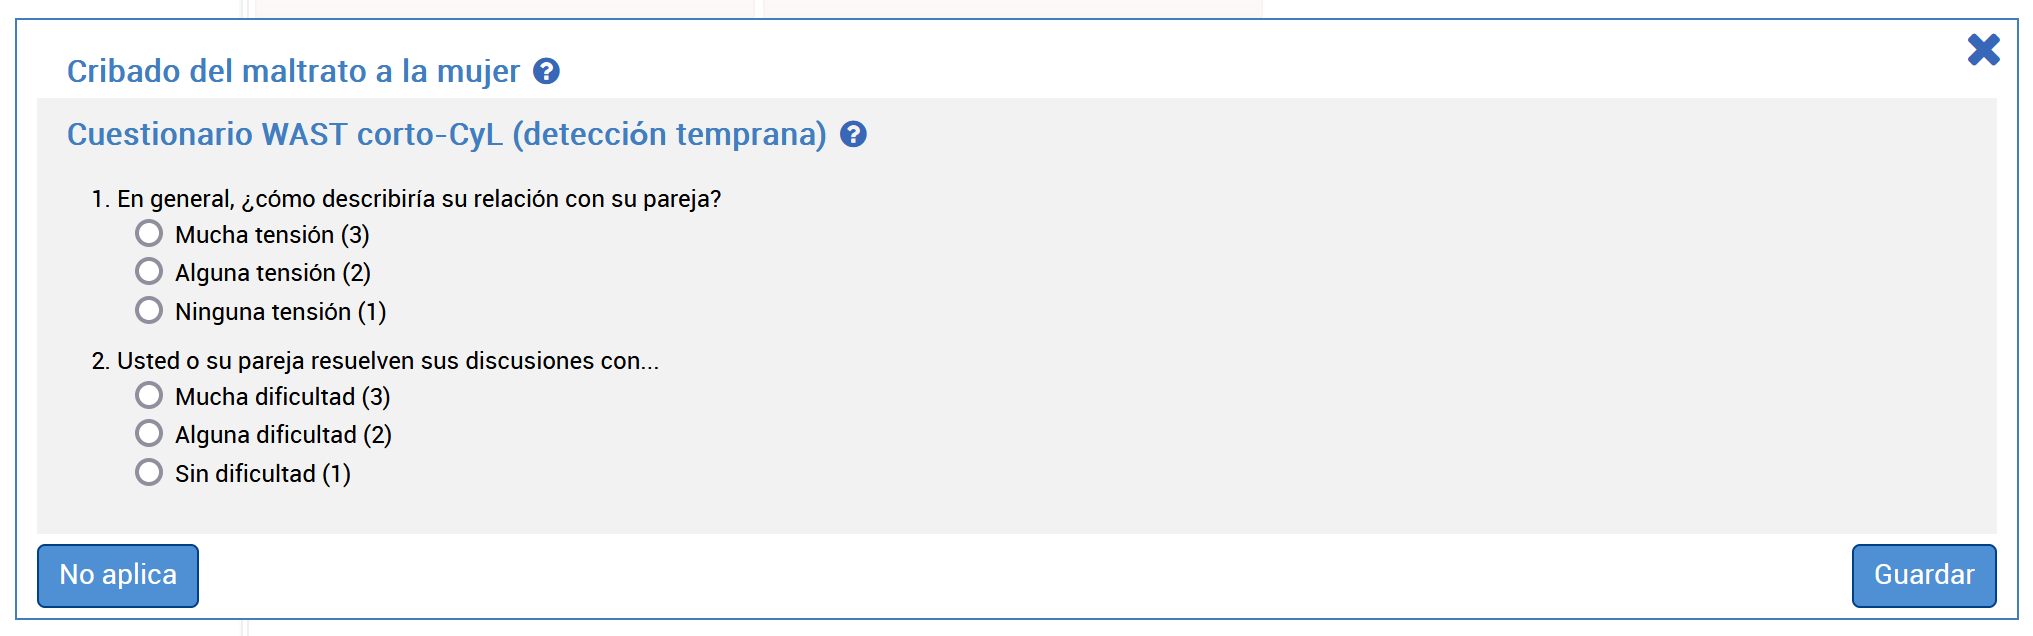Select the 'Mucha dificultad (3)' radio button
The image size is (2033, 636).
(149, 396)
